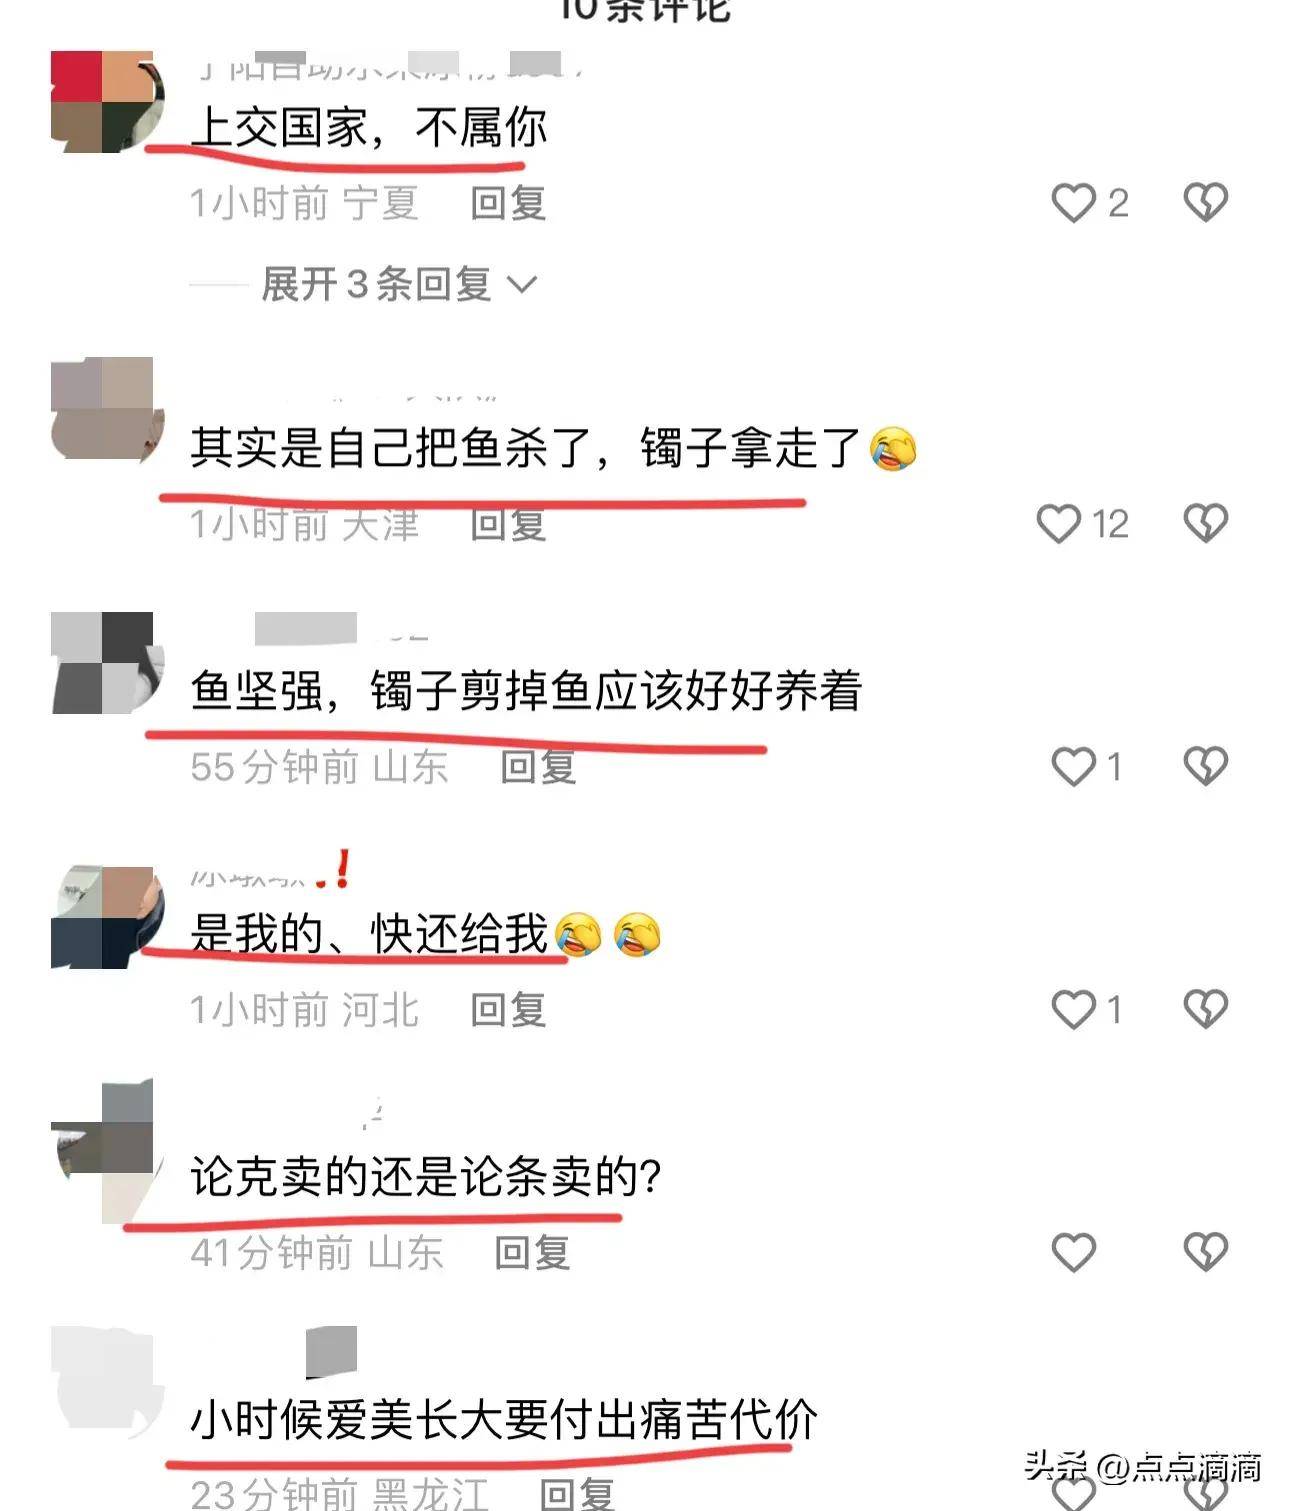Dislike the comment from 宁夏

(1205, 203)
